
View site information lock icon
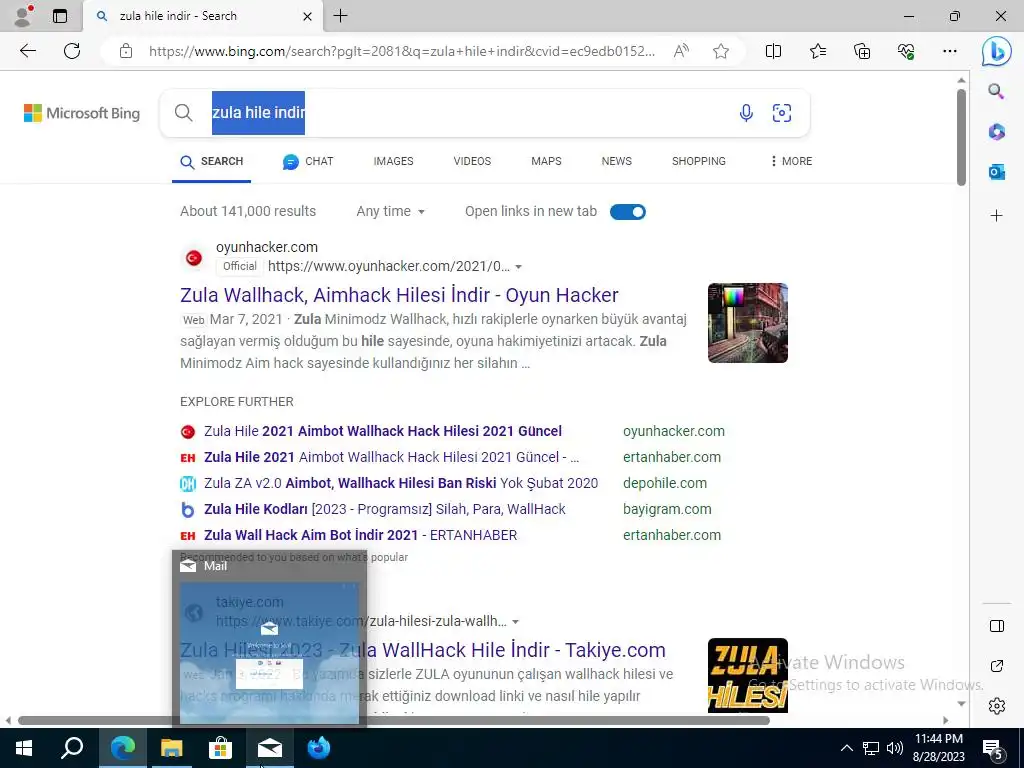[126, 51]
